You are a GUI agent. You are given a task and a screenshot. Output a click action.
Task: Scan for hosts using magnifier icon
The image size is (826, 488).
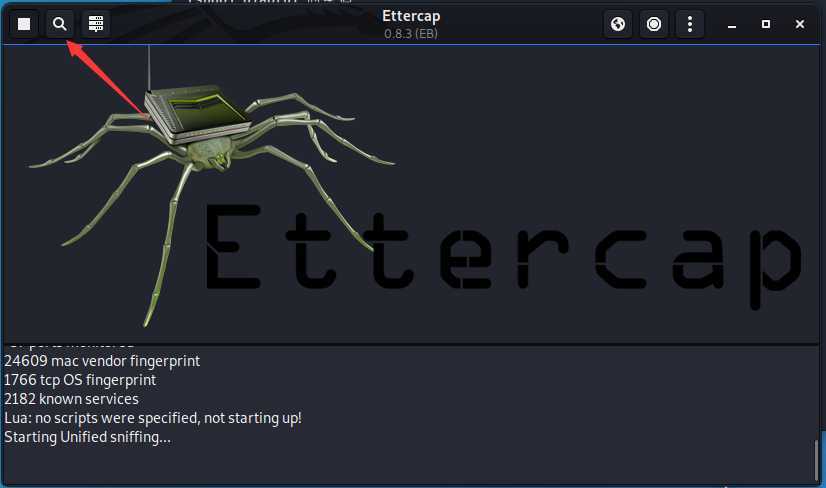tap(60, 24)
